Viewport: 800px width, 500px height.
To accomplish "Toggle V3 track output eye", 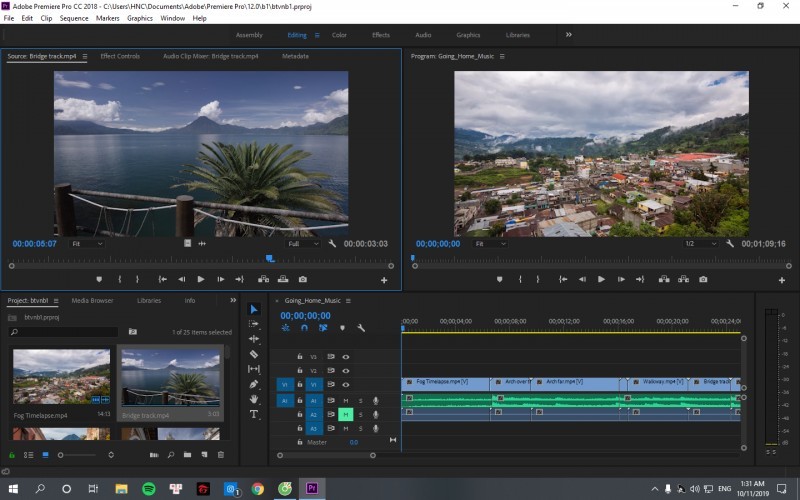I will (x=346, y=357).
